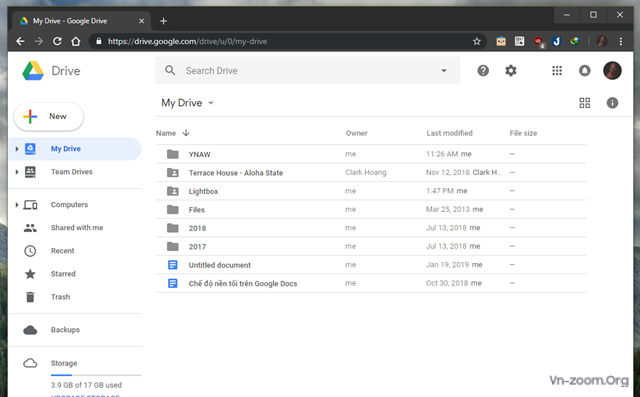Open the Google apps grid

point(557,71)
